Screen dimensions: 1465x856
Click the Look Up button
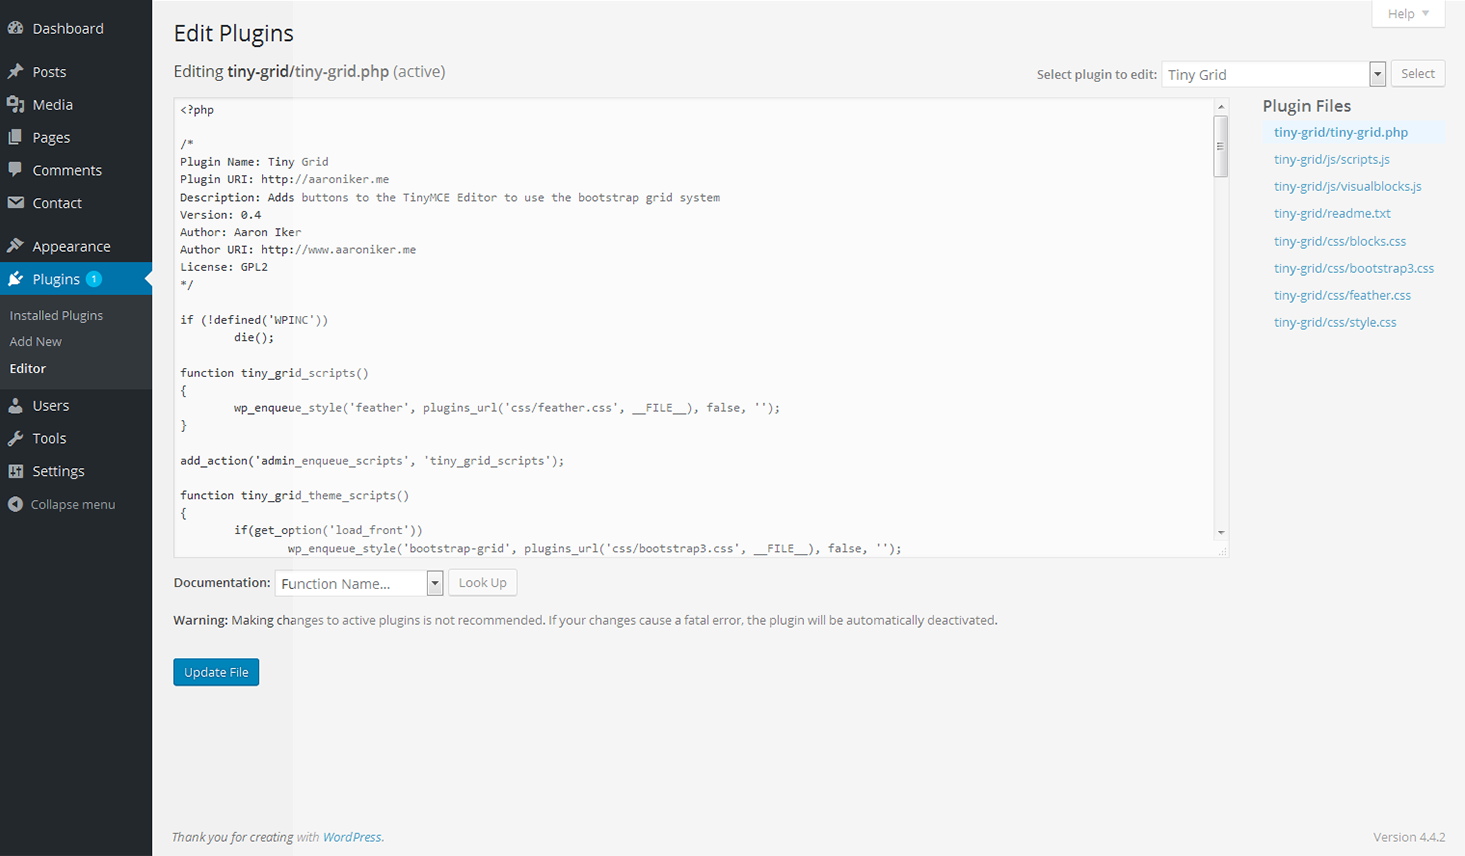[482, 583]
